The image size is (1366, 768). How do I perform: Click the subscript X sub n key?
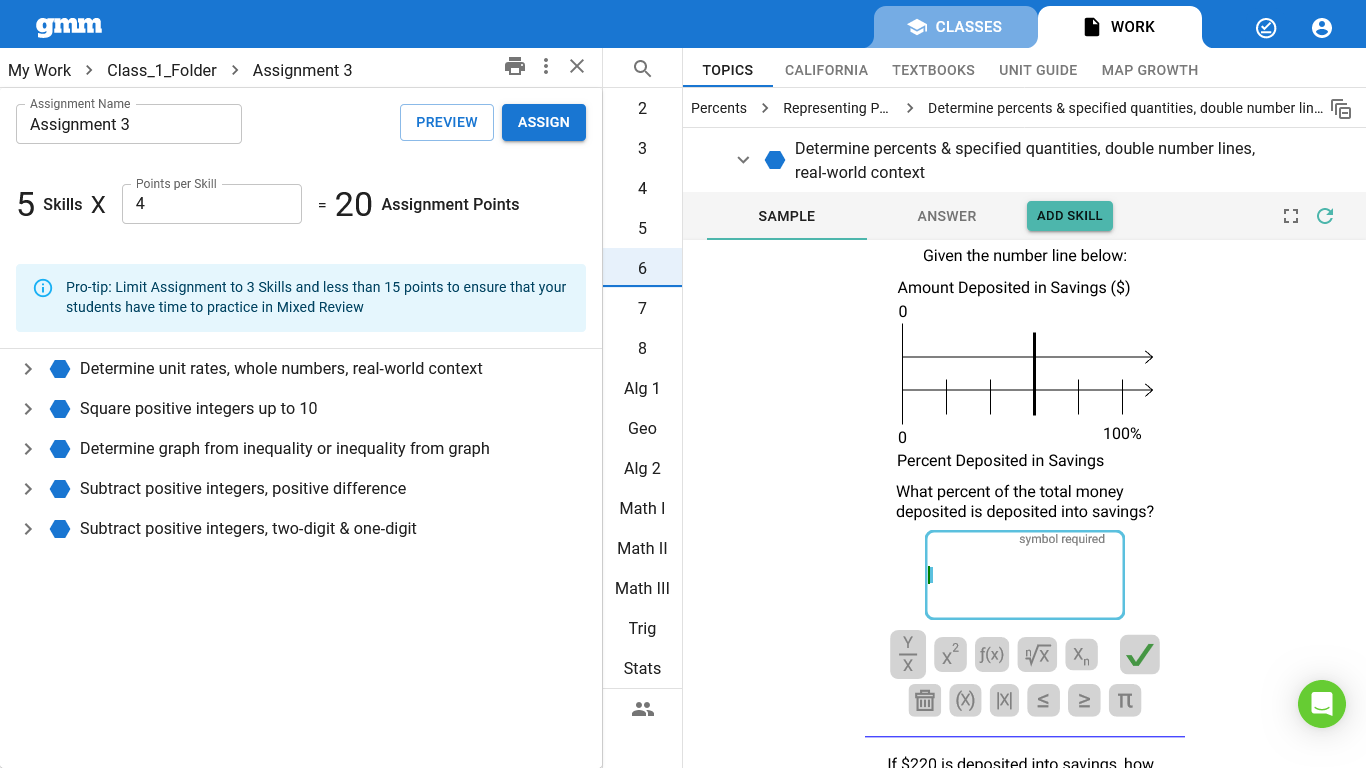(1081, 655)
